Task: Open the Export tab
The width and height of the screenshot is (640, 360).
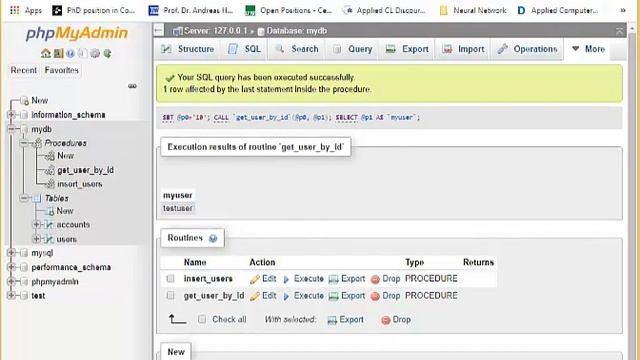Action: coord(407,49)
